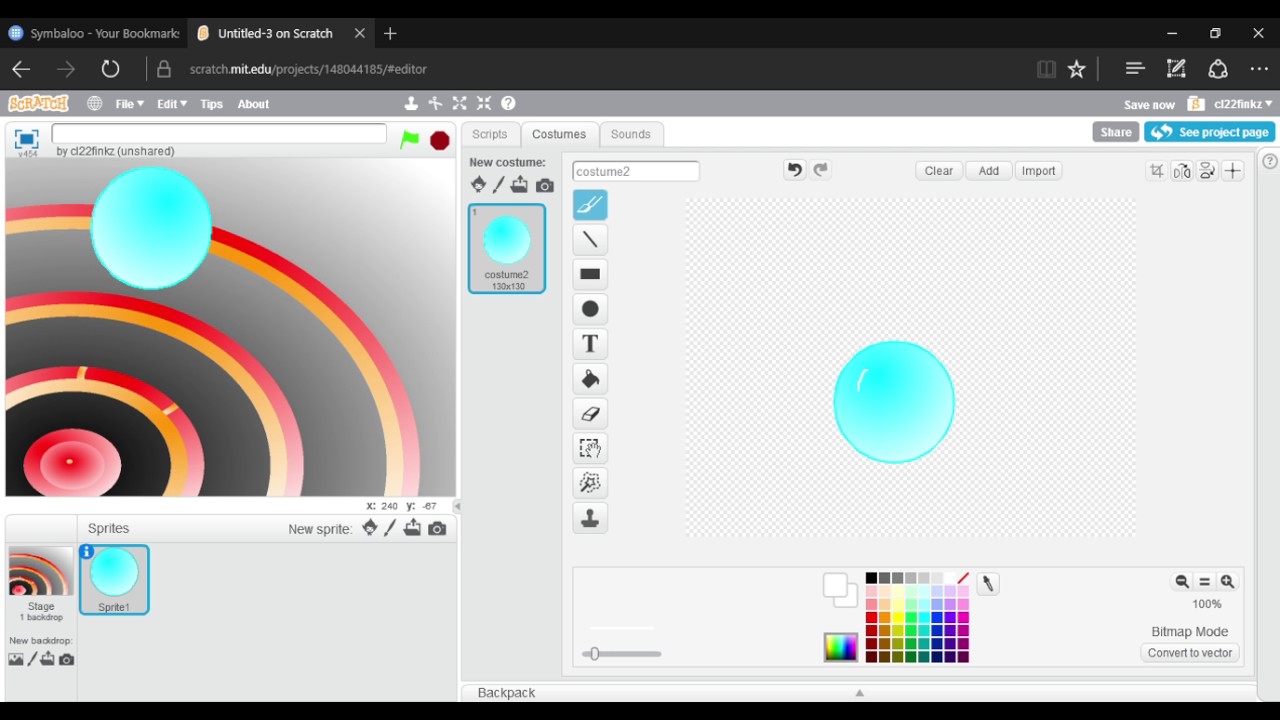Select the black color swatch
1280x720 pixels.
click(x=871, y=578)
